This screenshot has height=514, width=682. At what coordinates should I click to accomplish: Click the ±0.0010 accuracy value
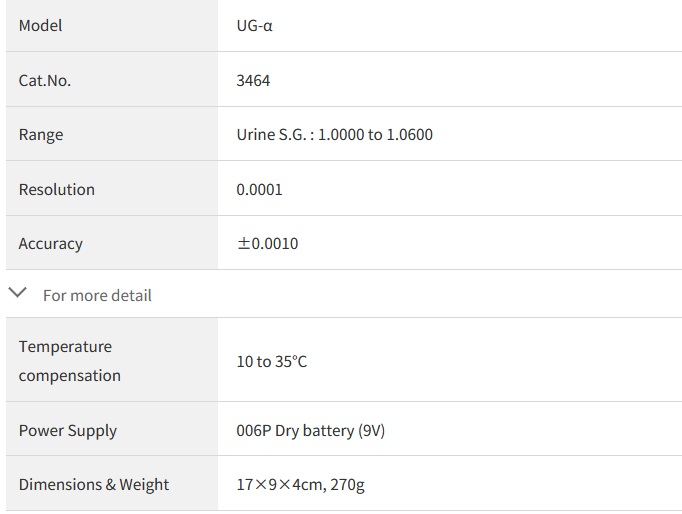pos(267,243)
